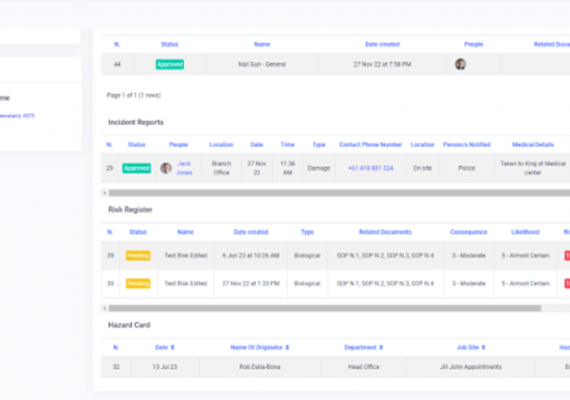This screenshot has width=570, height=400.
Task: Click Risk Register horizontal scrollbar thumb
Action: point(325,308)
